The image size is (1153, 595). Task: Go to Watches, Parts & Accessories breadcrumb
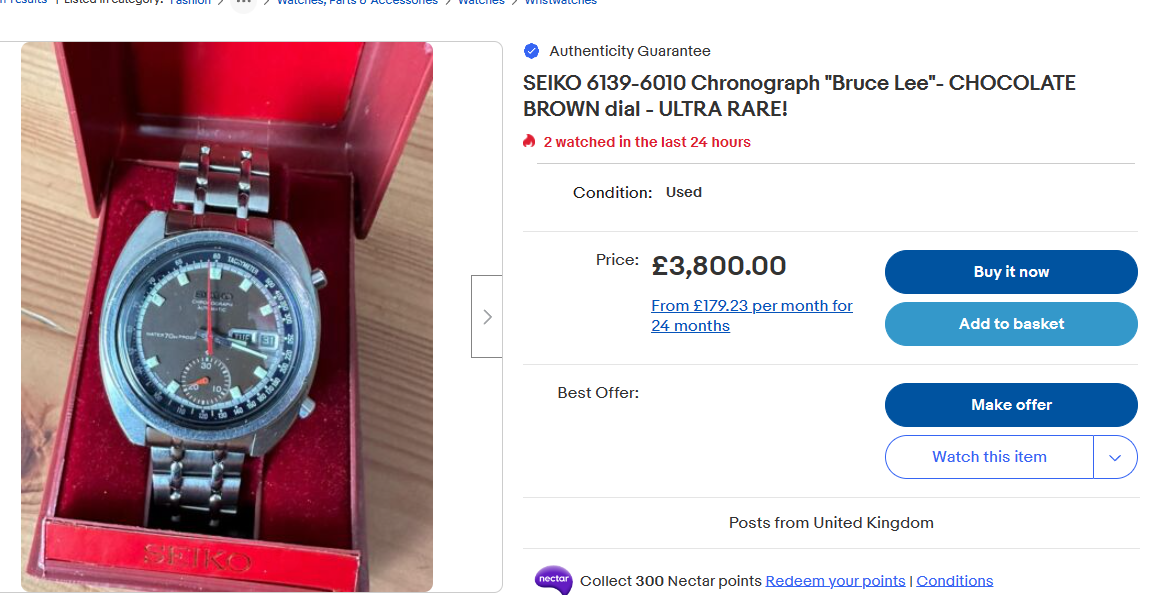coord(357,3)
